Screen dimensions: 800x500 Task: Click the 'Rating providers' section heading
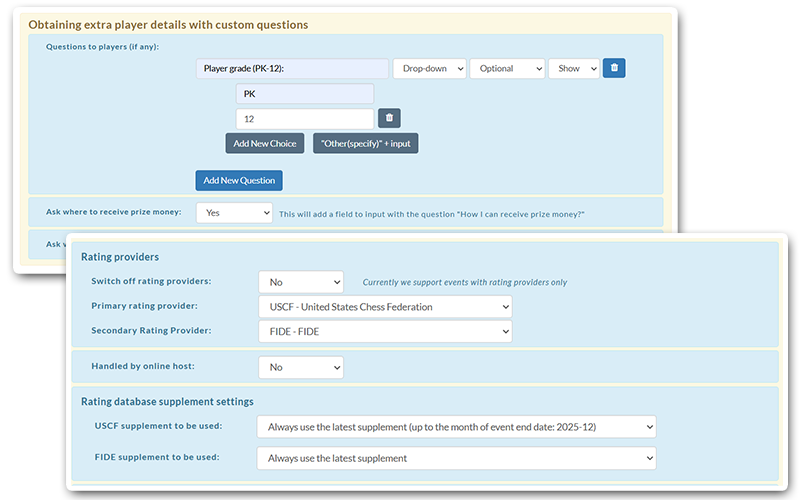[120, 257]
